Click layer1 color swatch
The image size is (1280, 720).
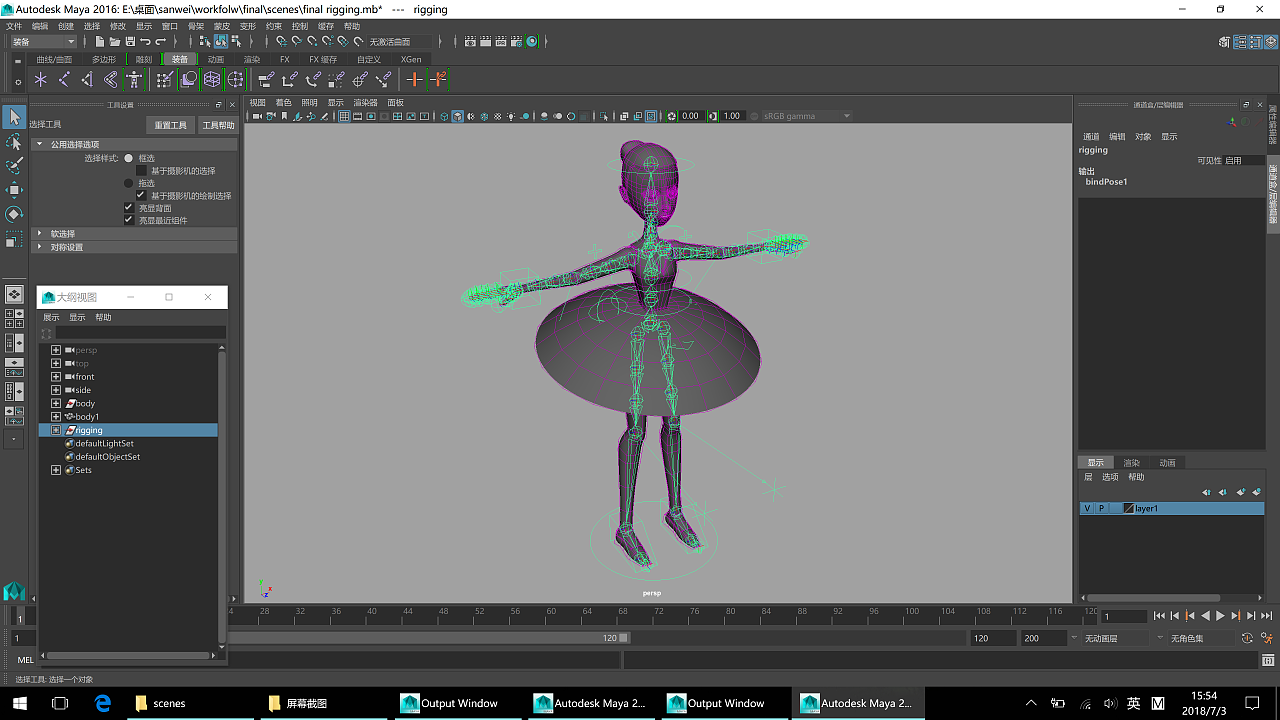pos(1129,508)
